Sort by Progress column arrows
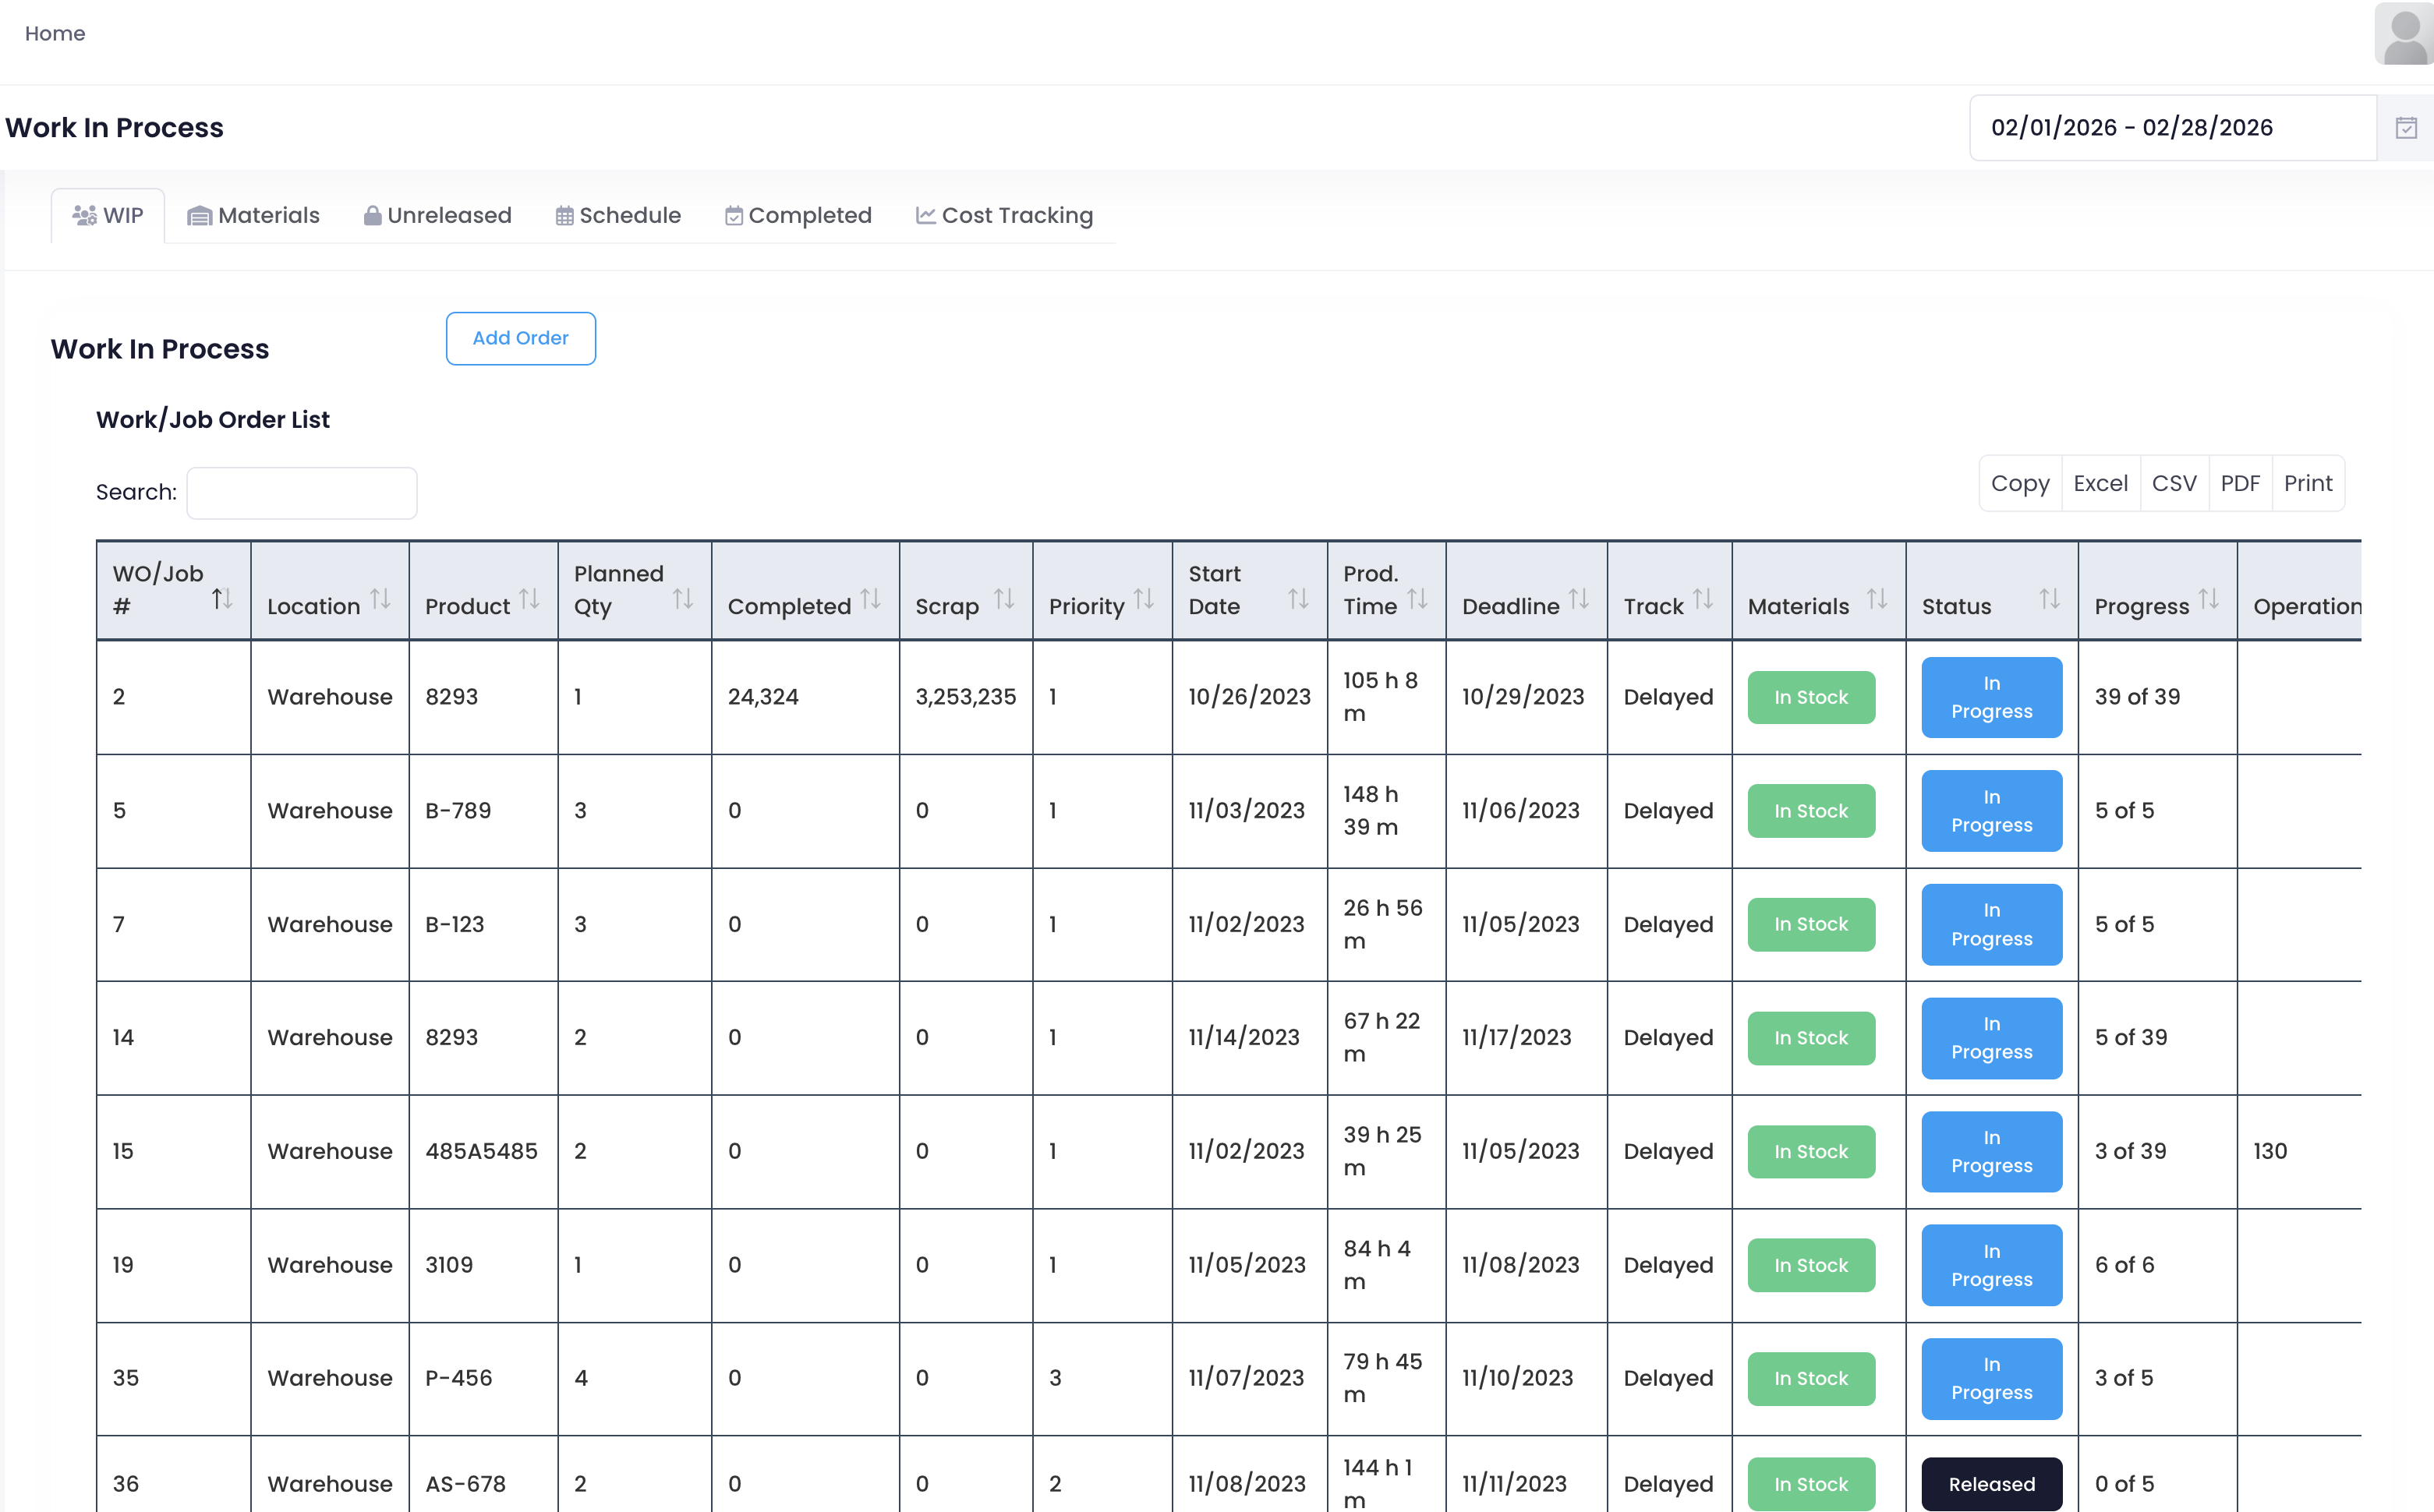 coord(2208,599)
